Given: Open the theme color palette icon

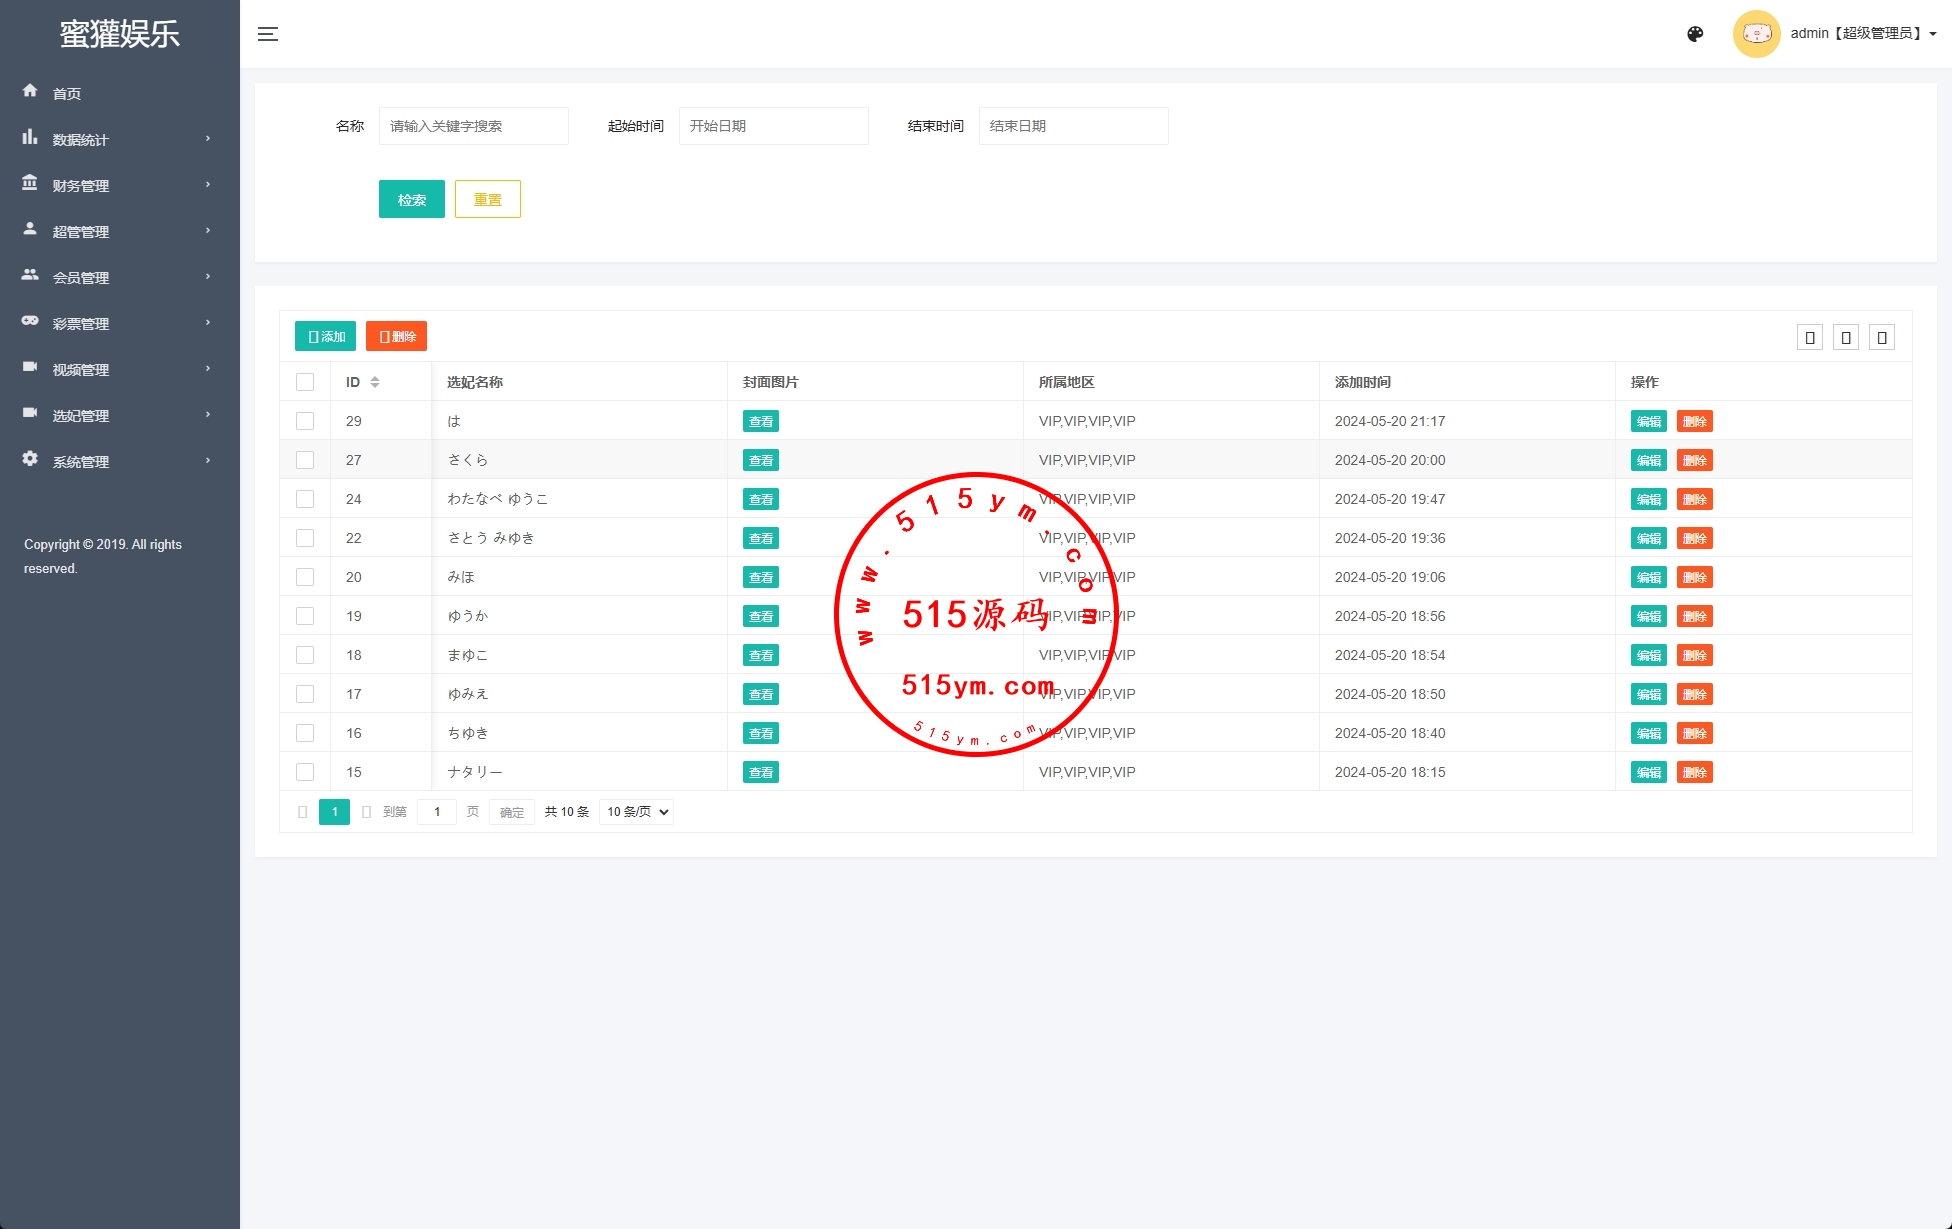Looking at the screenshot, I should click(1695, 34).
